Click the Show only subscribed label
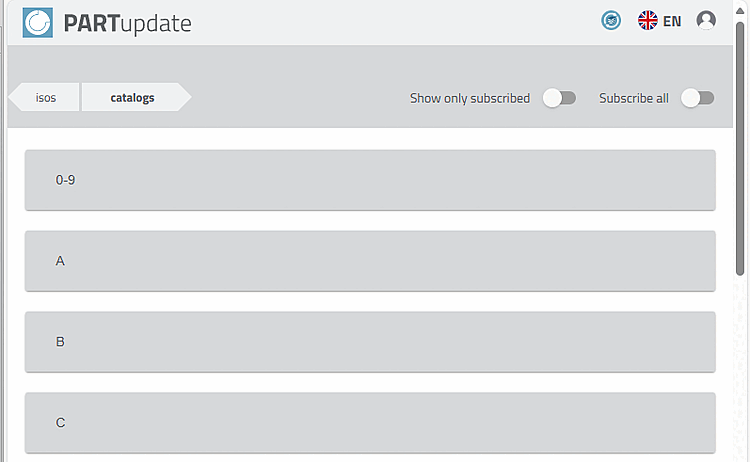 469,98
